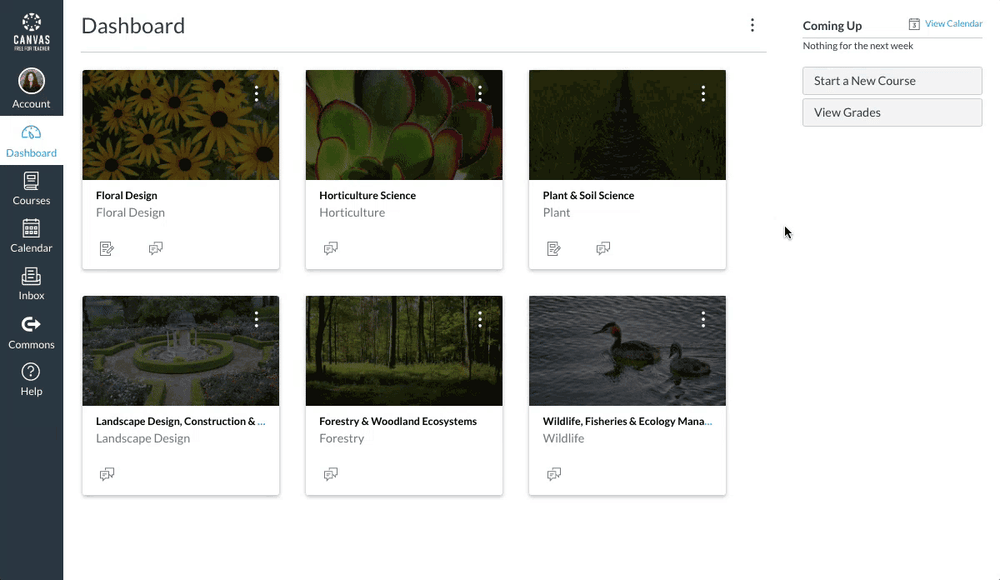This screenshot has width=1000, height=580.
Task: Open the dashboard options menu beside the title
Action: [752, 25]
